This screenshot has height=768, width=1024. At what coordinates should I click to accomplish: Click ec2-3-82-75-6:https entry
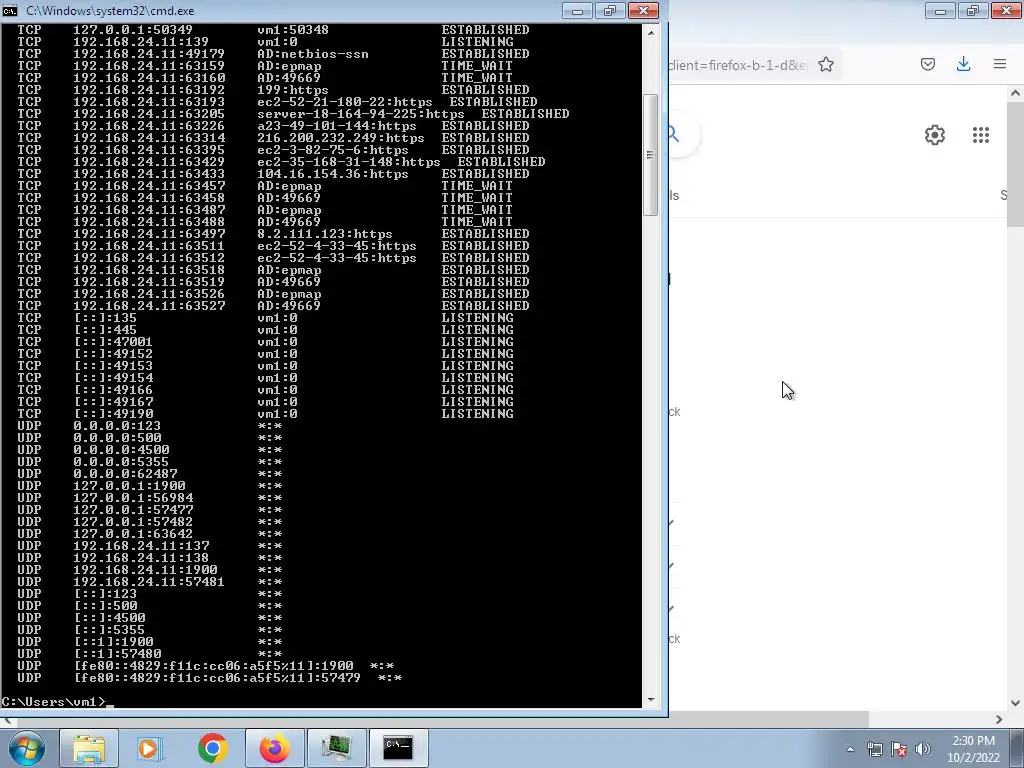332,150
